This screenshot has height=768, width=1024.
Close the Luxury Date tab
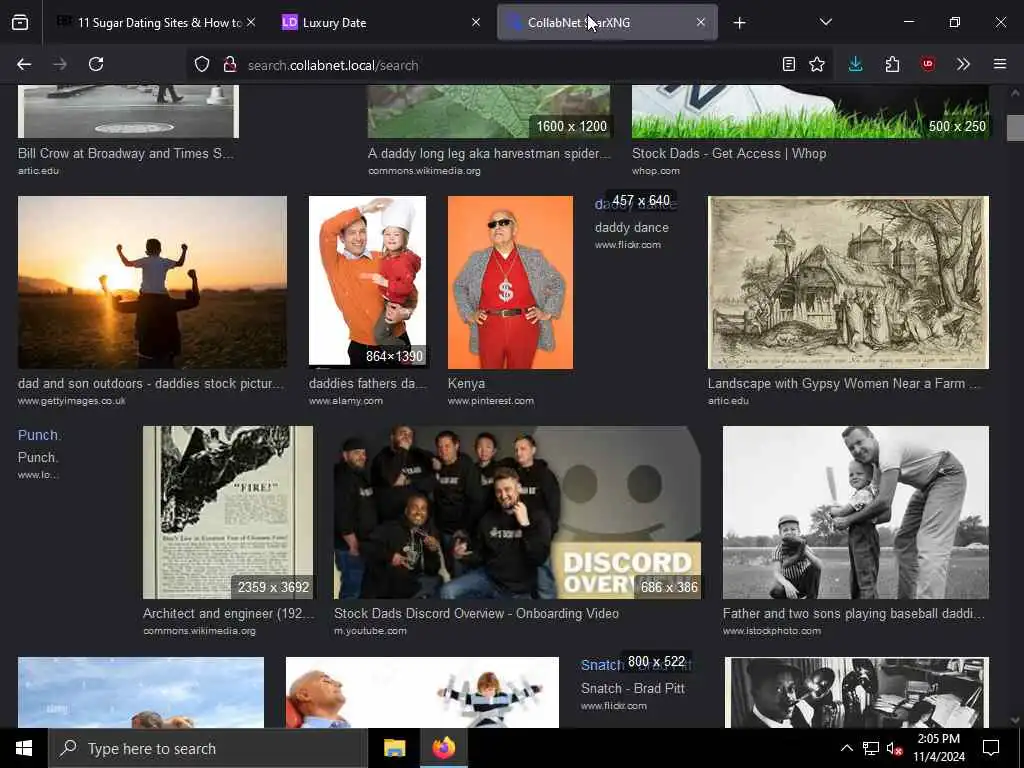pos(476,22)
